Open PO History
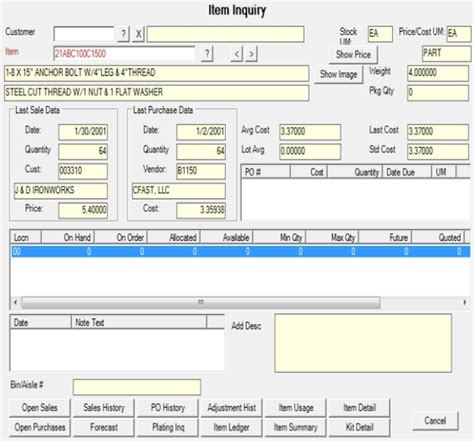 click(x=168, y=407)
